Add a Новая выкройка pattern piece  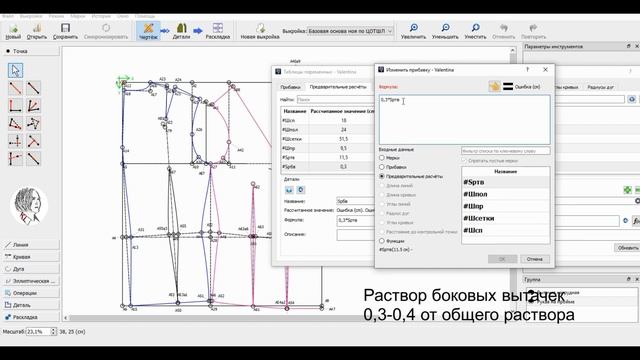(260, 31)
